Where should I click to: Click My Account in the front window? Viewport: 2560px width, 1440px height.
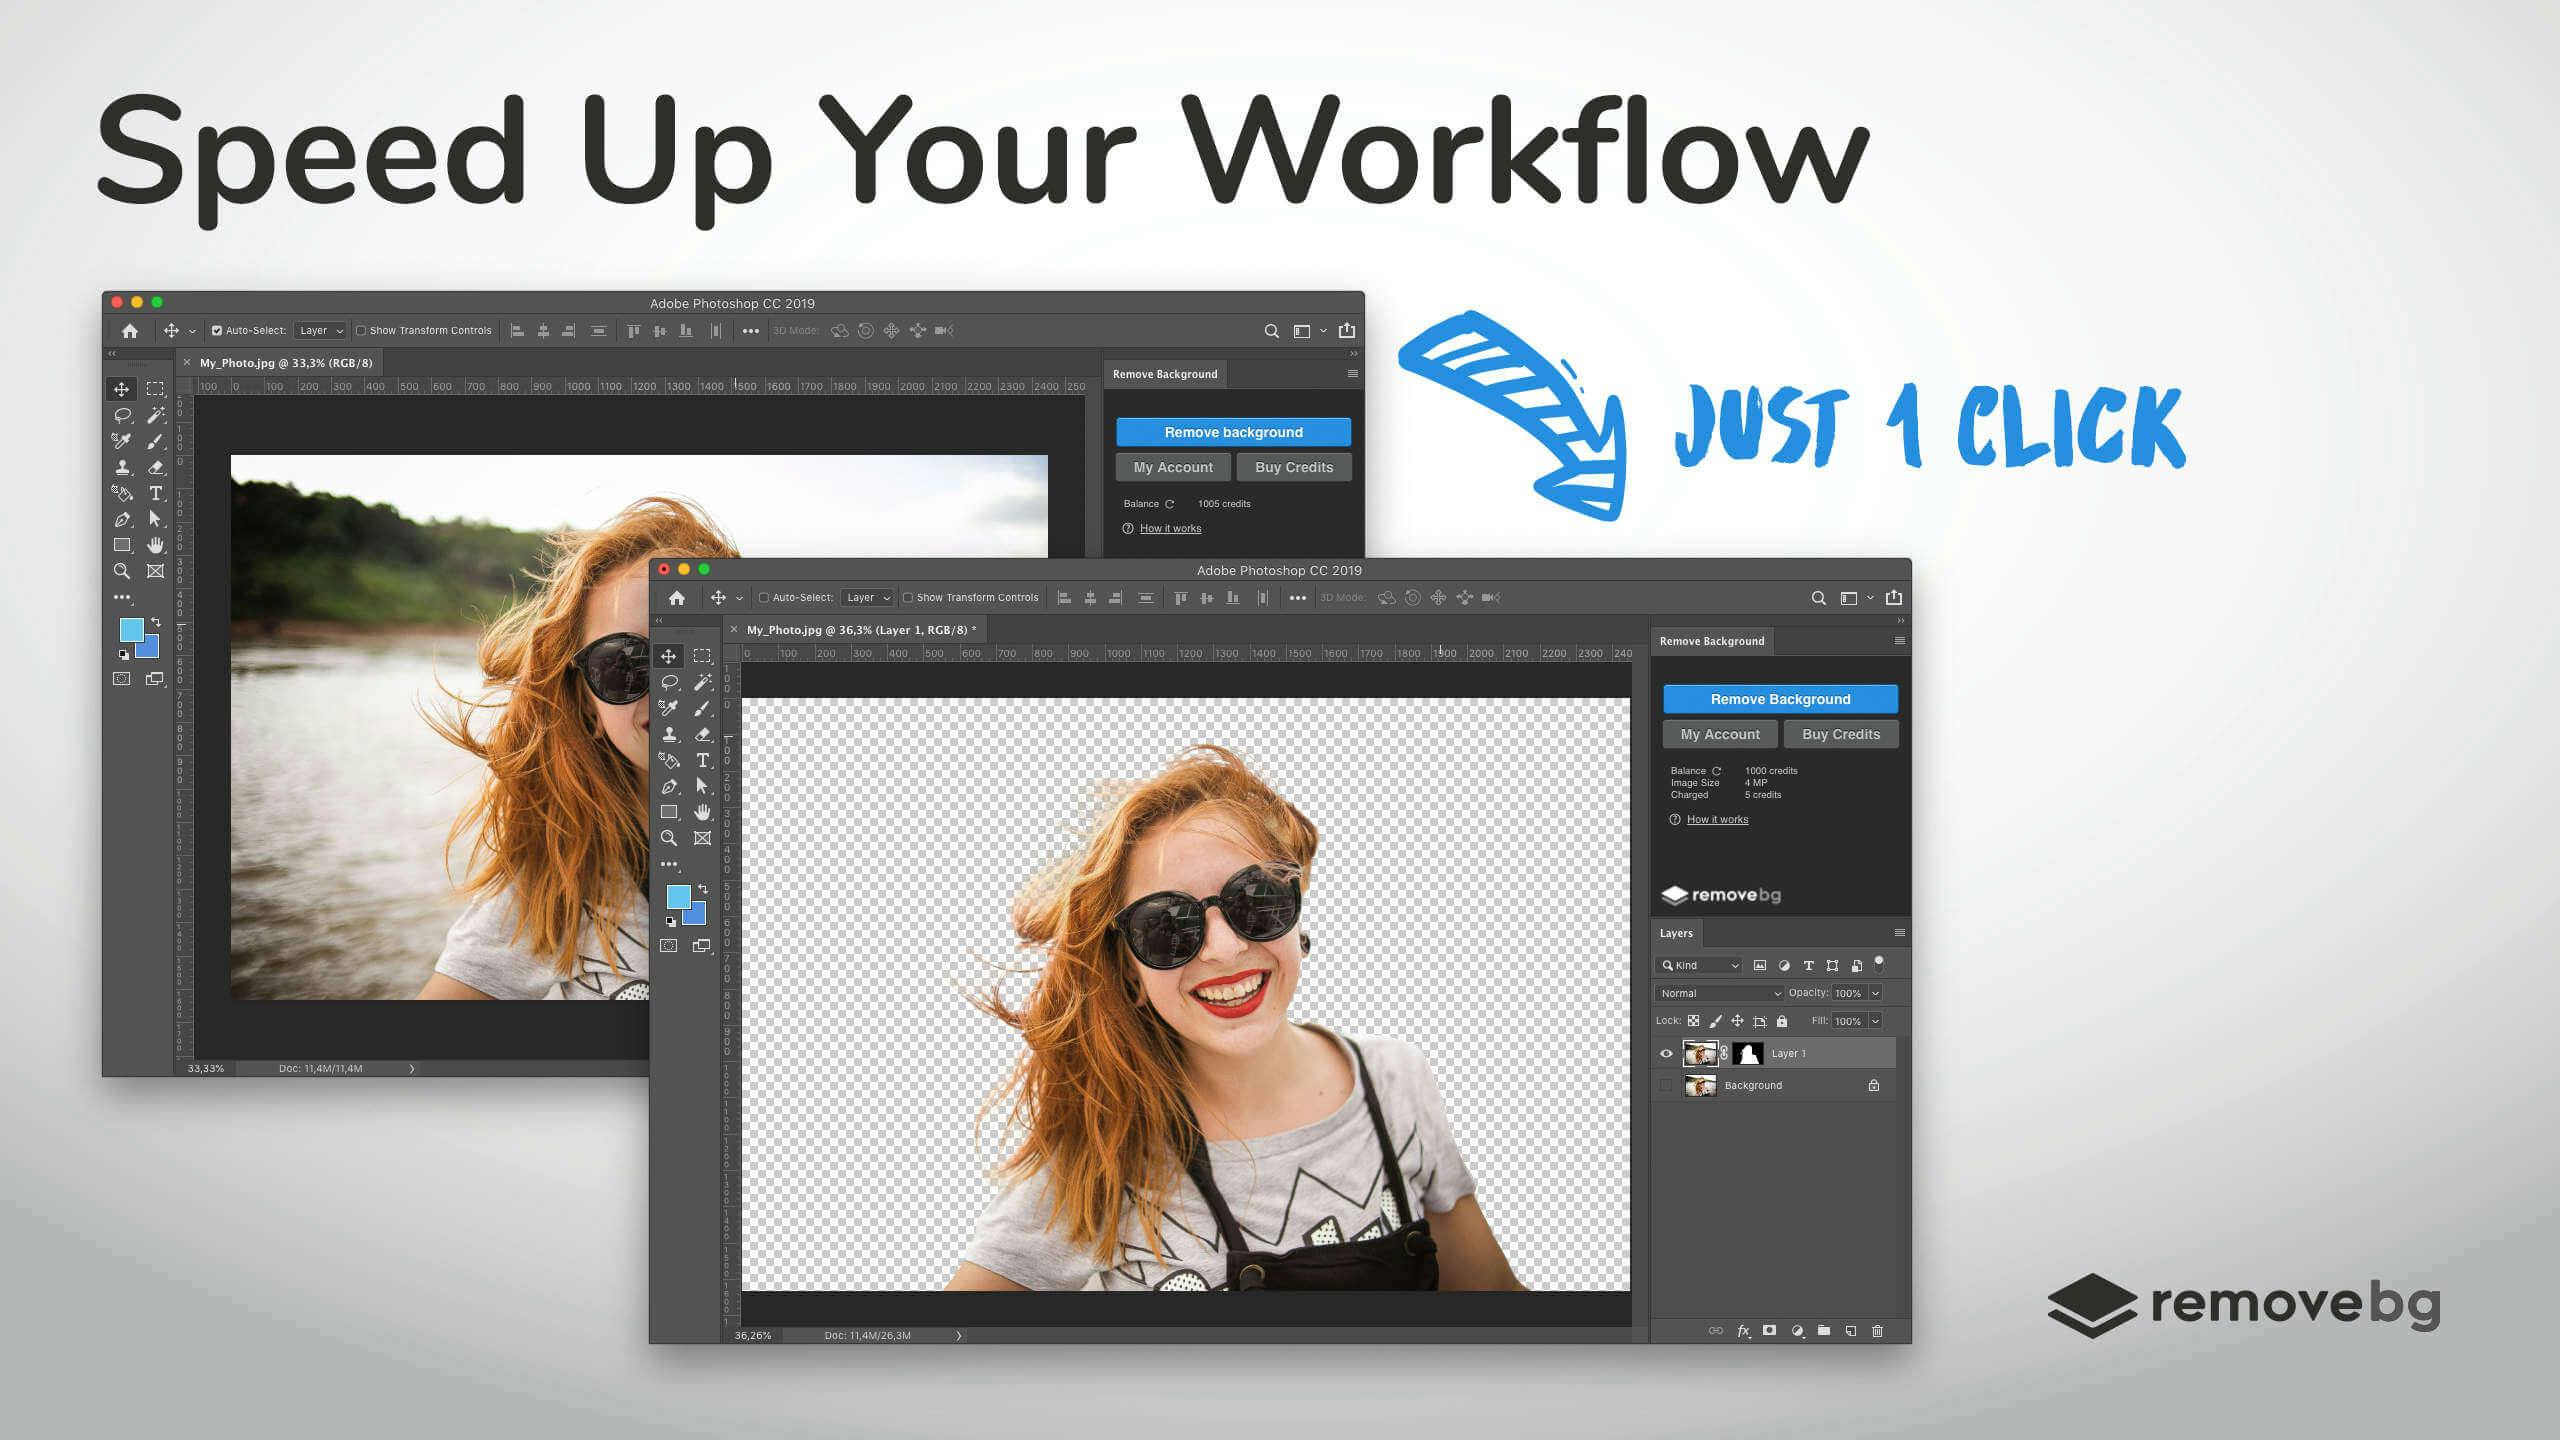point(1720,734)
